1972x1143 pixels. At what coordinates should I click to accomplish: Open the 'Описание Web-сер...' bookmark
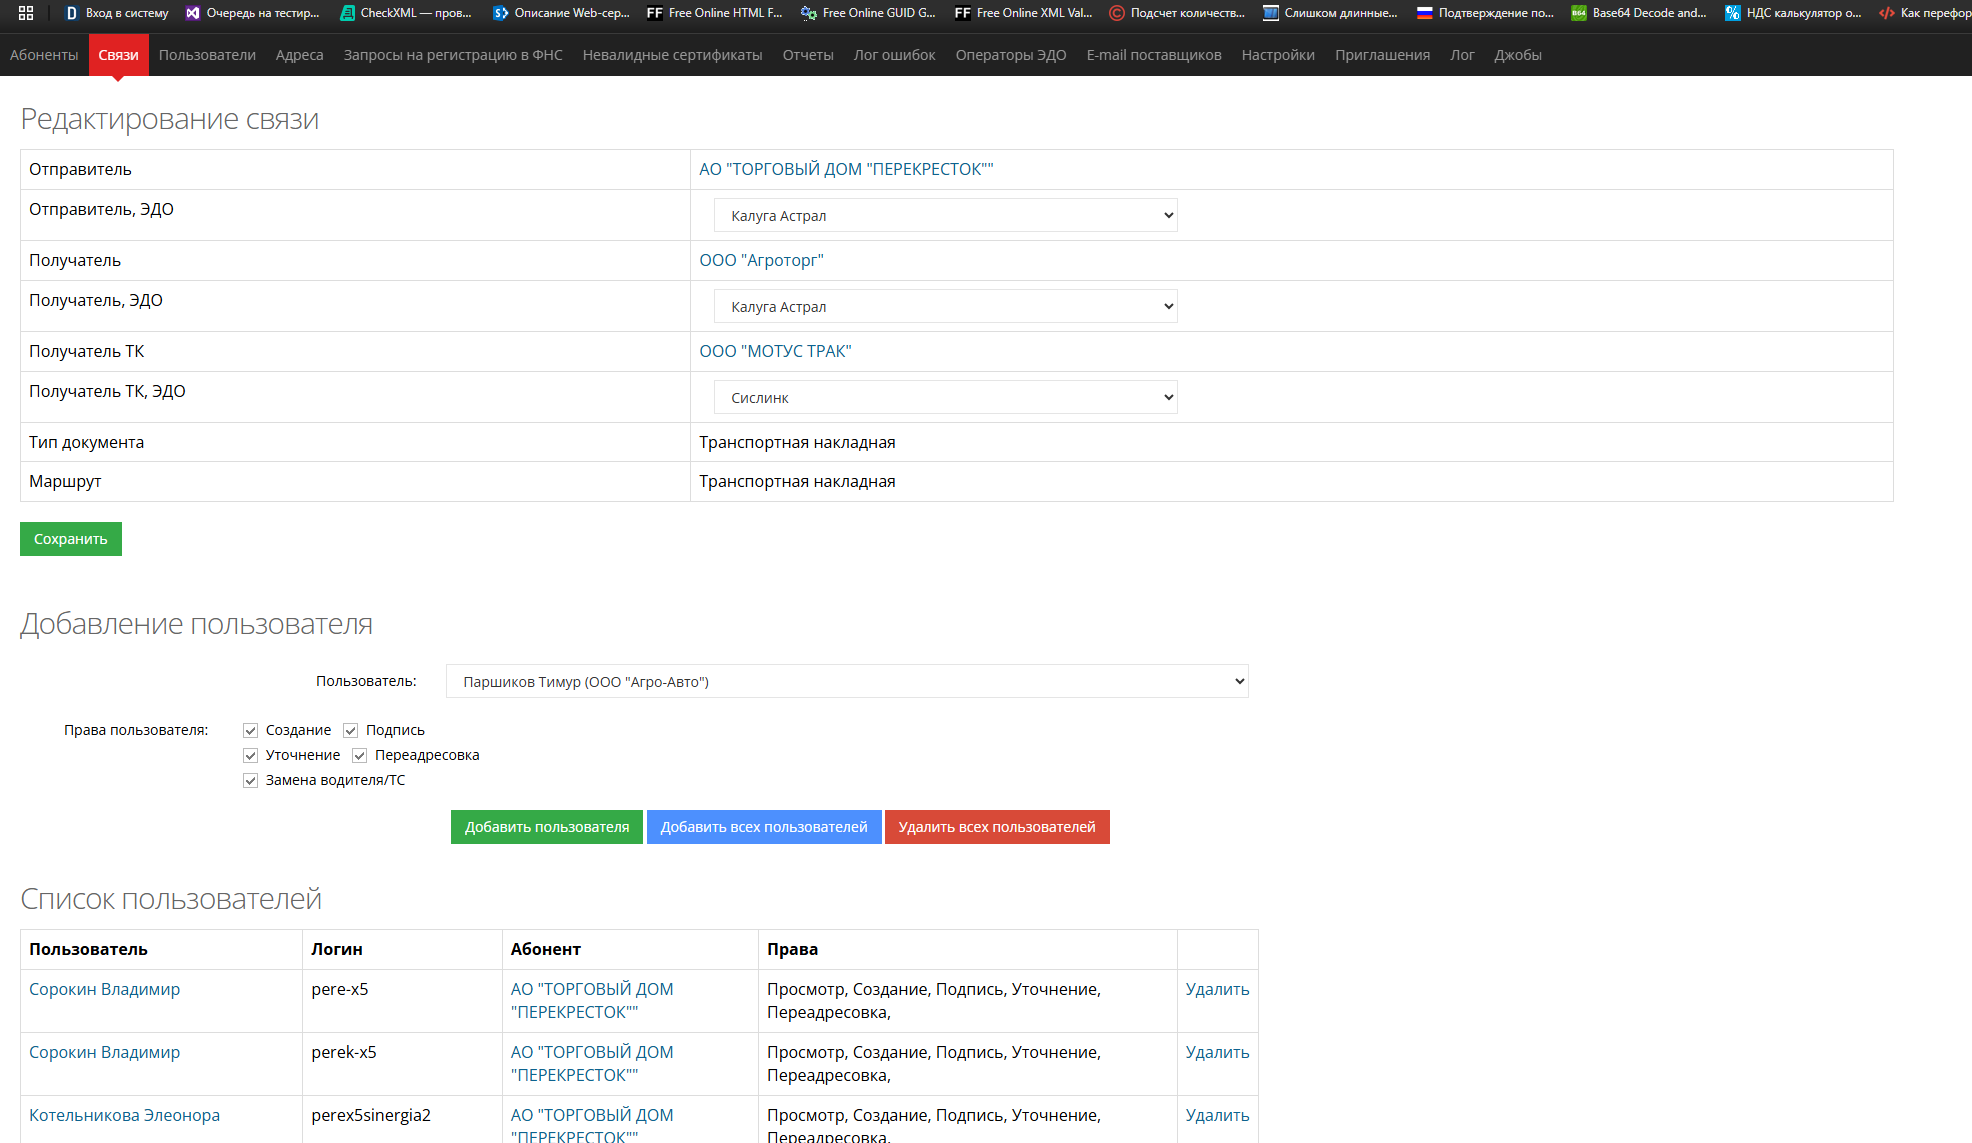point(561,13)
